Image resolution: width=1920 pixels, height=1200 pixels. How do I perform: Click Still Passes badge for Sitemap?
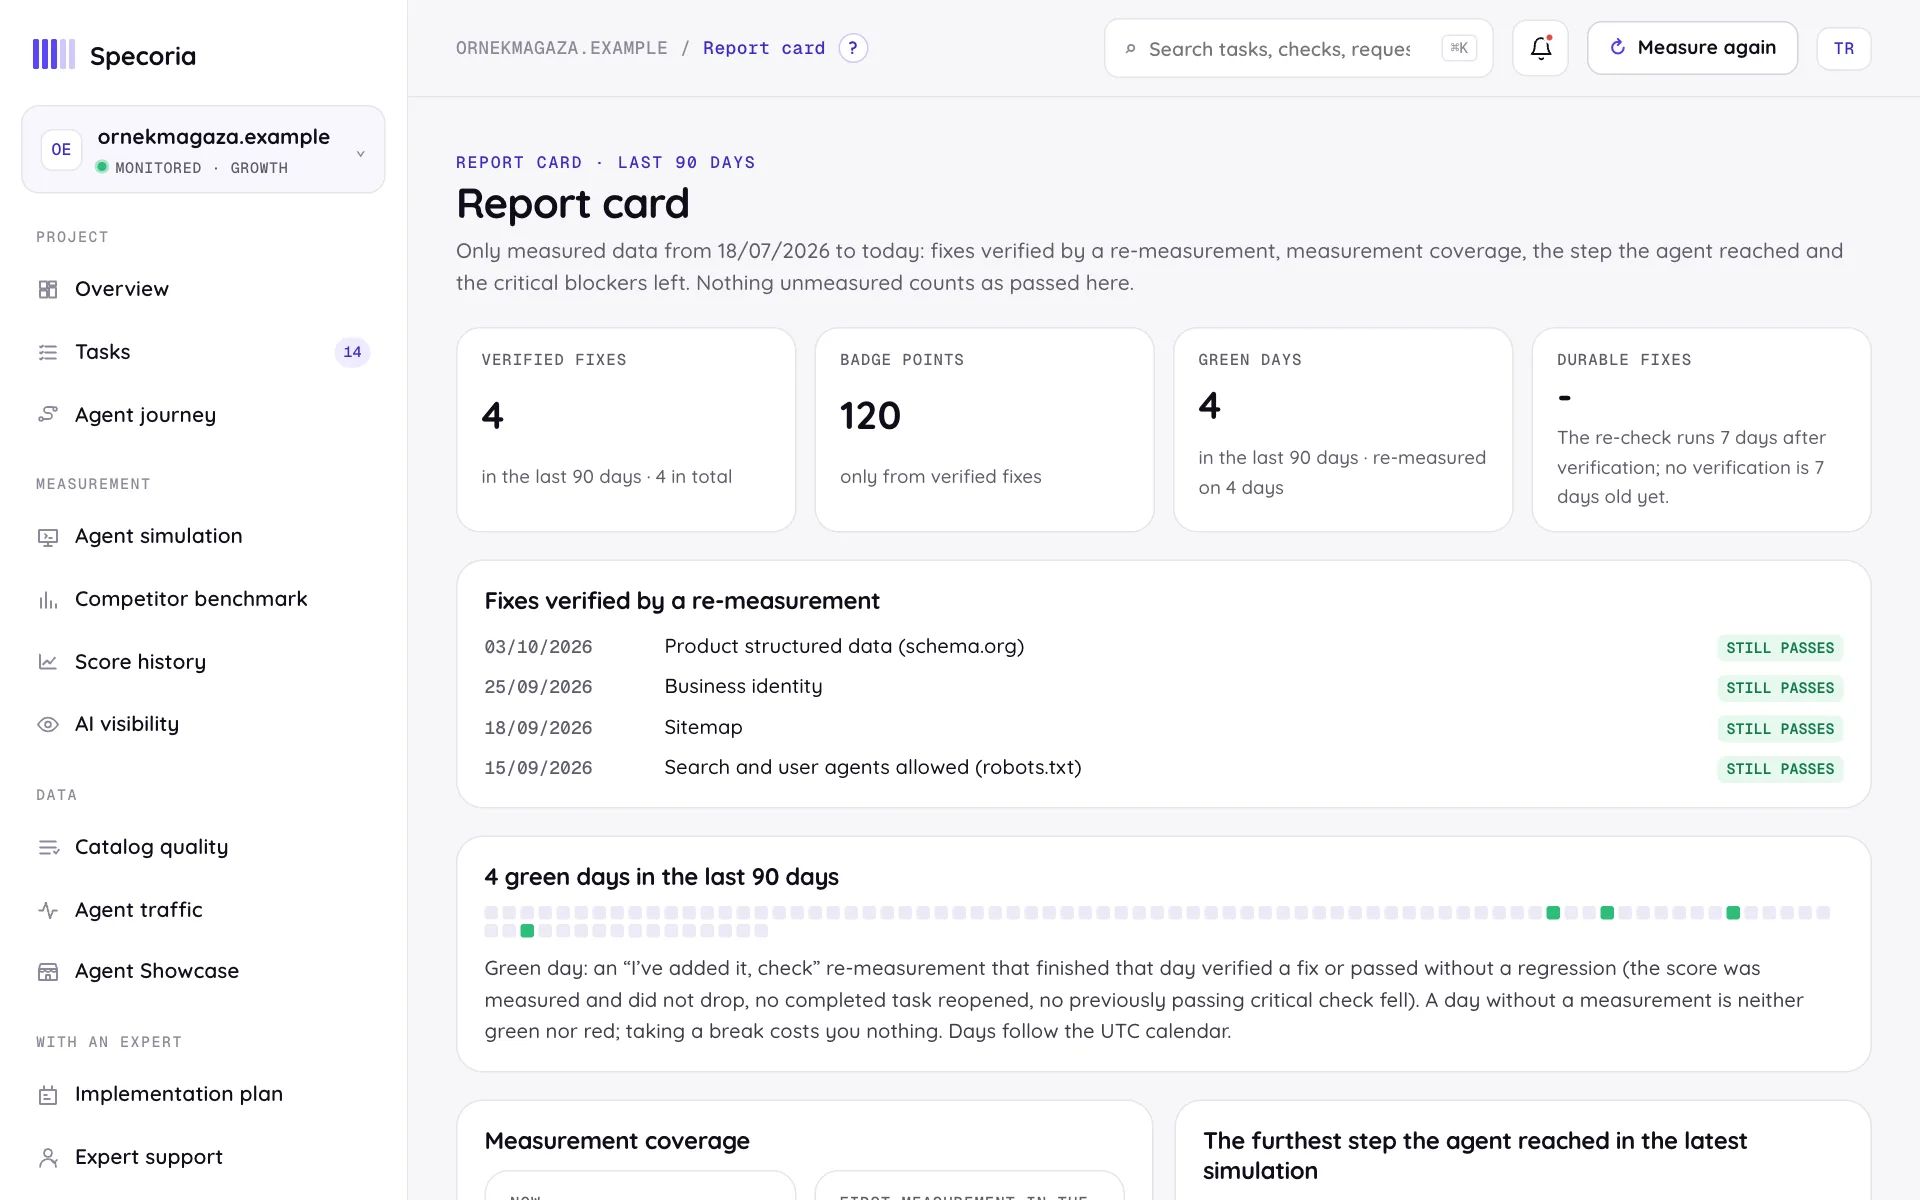pyautogui.click(x=1780, y=729)
